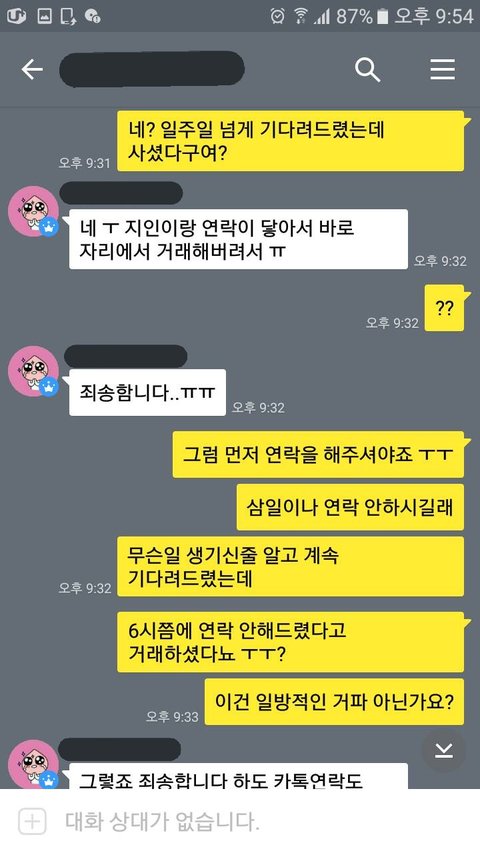The image size is (480, 853).
Task: Tap the Wi-Fi status icon
Action: click(x=300, y=16)
